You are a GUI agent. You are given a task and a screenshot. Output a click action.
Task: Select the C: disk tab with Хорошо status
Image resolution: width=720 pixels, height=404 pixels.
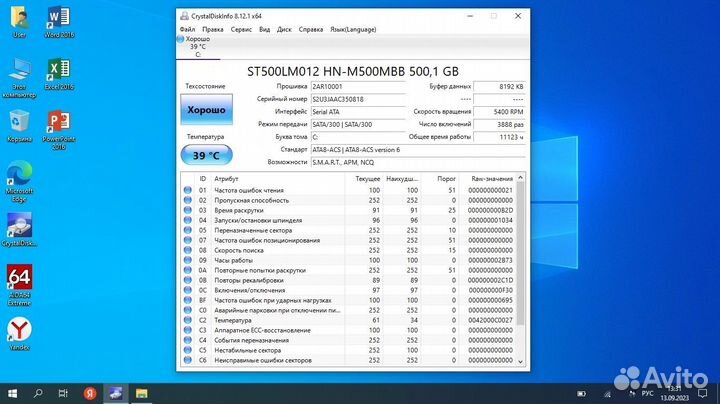(197, 47)
